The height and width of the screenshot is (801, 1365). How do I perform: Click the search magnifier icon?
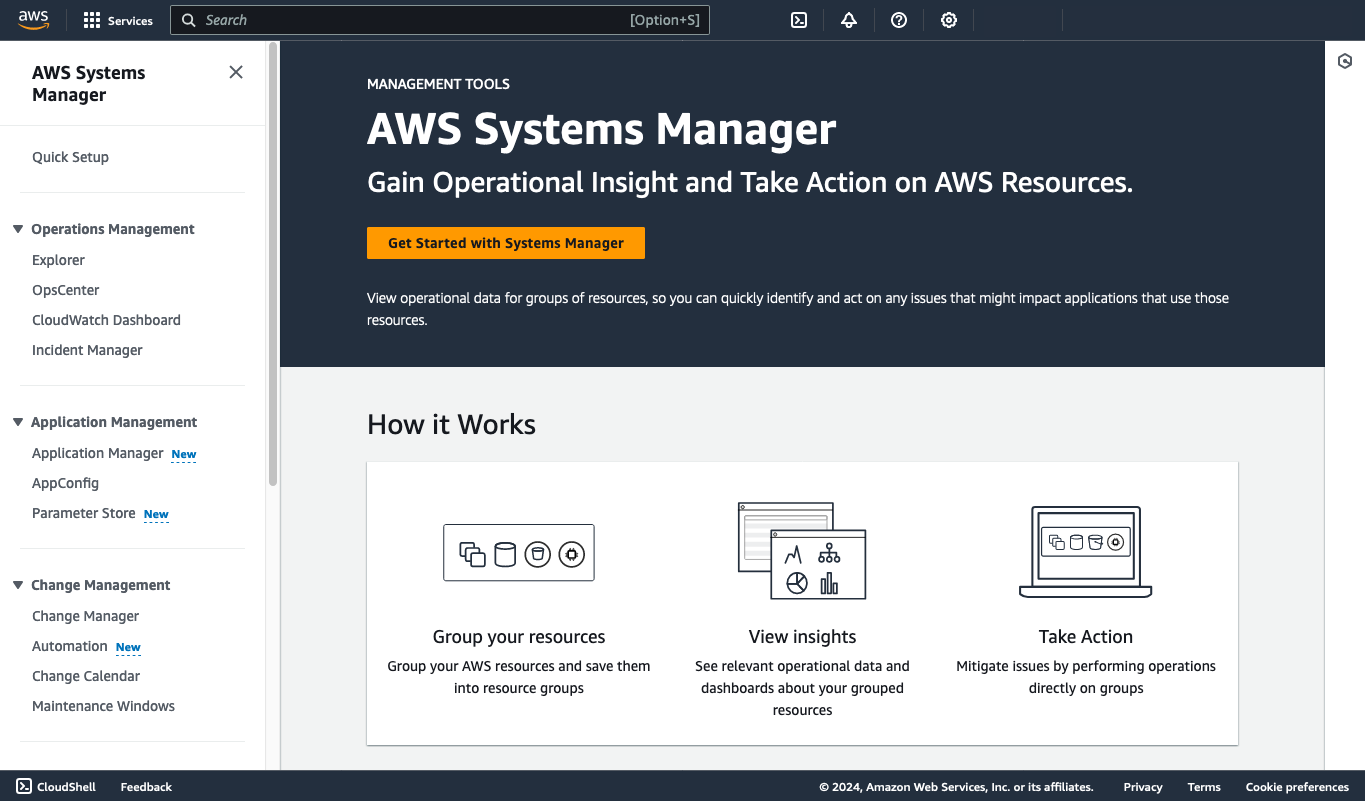pos(189,20)
